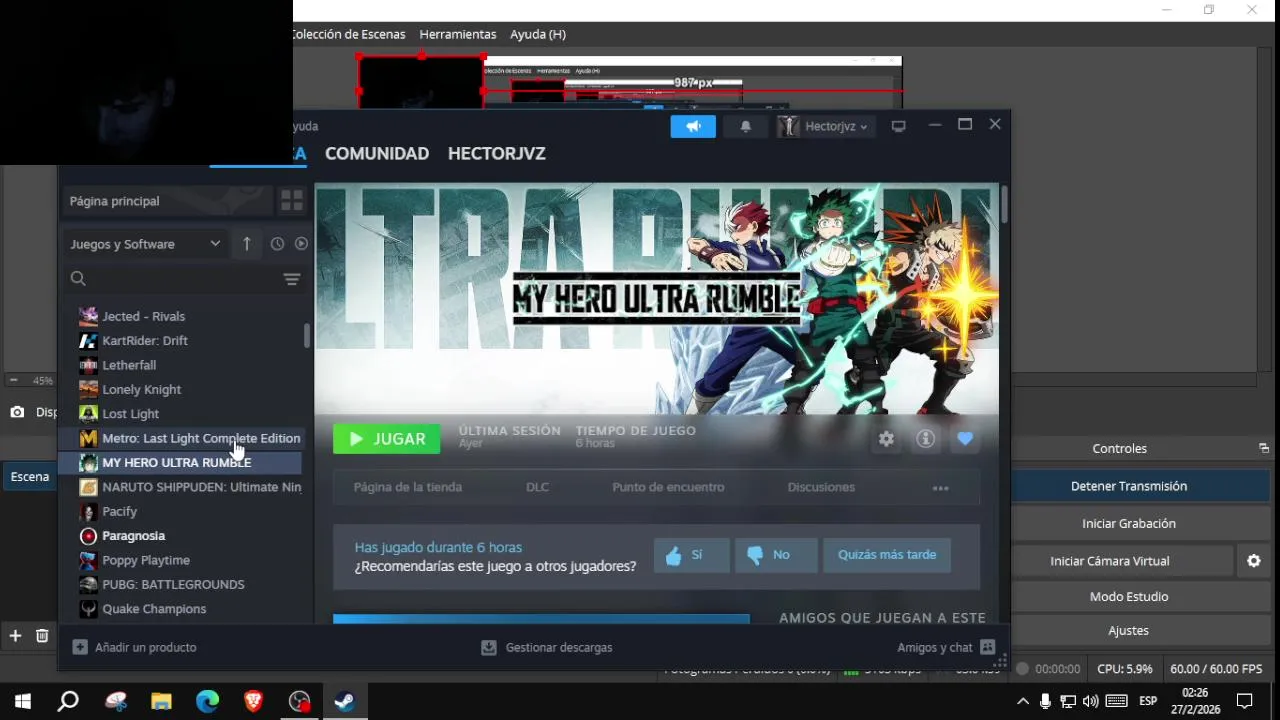Select Quake Champions in game list
This screenshot has height=720, width=1280.
click(189, 609)
